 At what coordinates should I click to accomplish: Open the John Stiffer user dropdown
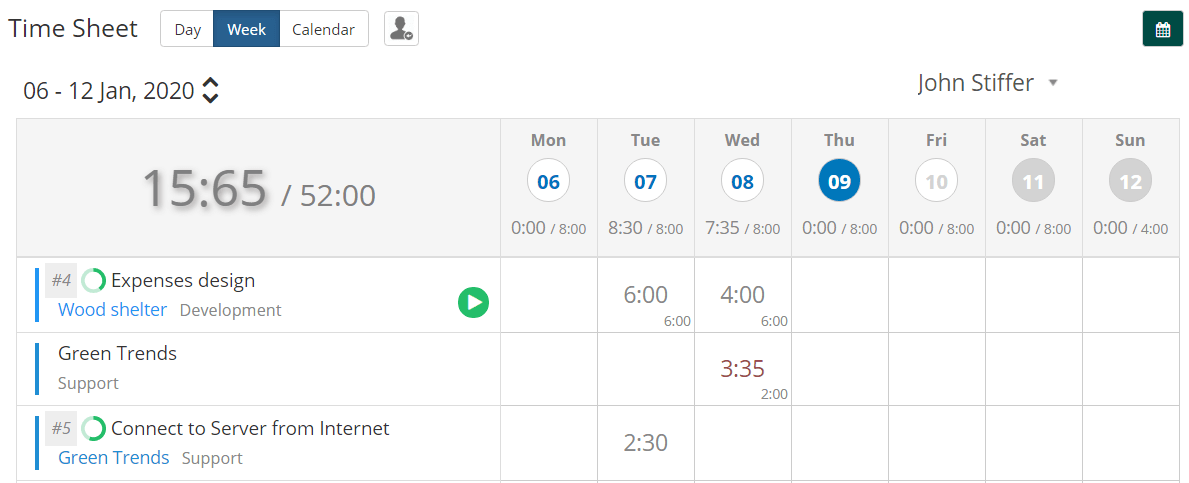987,83
